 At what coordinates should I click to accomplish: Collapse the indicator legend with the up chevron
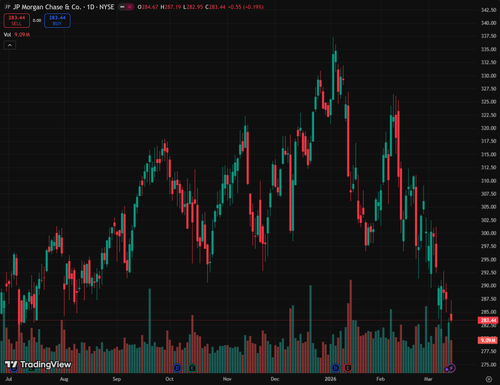[10, 45]
